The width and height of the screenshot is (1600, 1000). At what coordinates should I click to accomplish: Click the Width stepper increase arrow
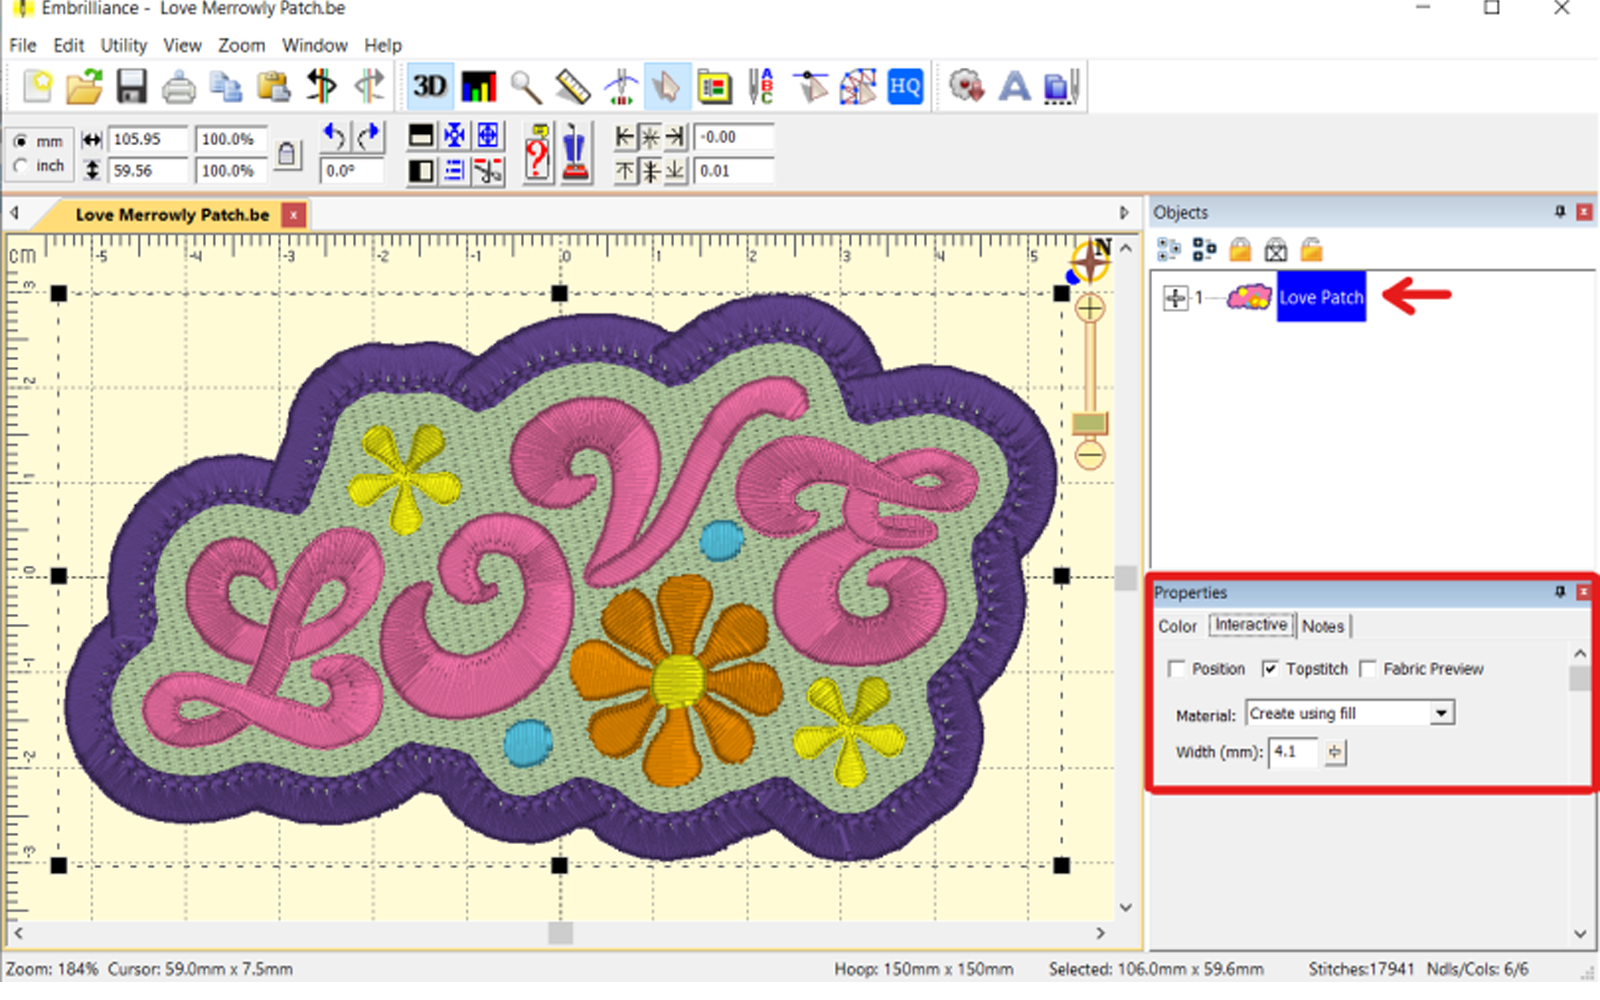click(1336, 749)
